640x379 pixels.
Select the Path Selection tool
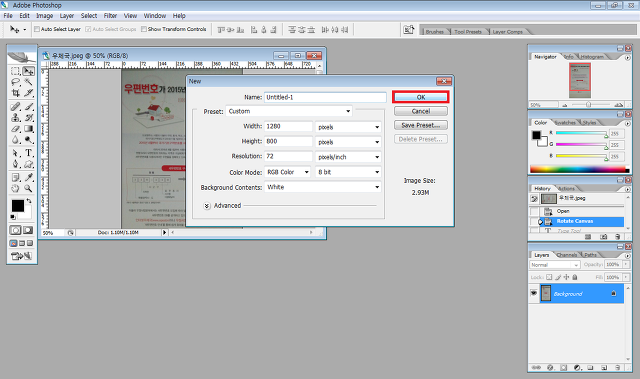(16, 153)
